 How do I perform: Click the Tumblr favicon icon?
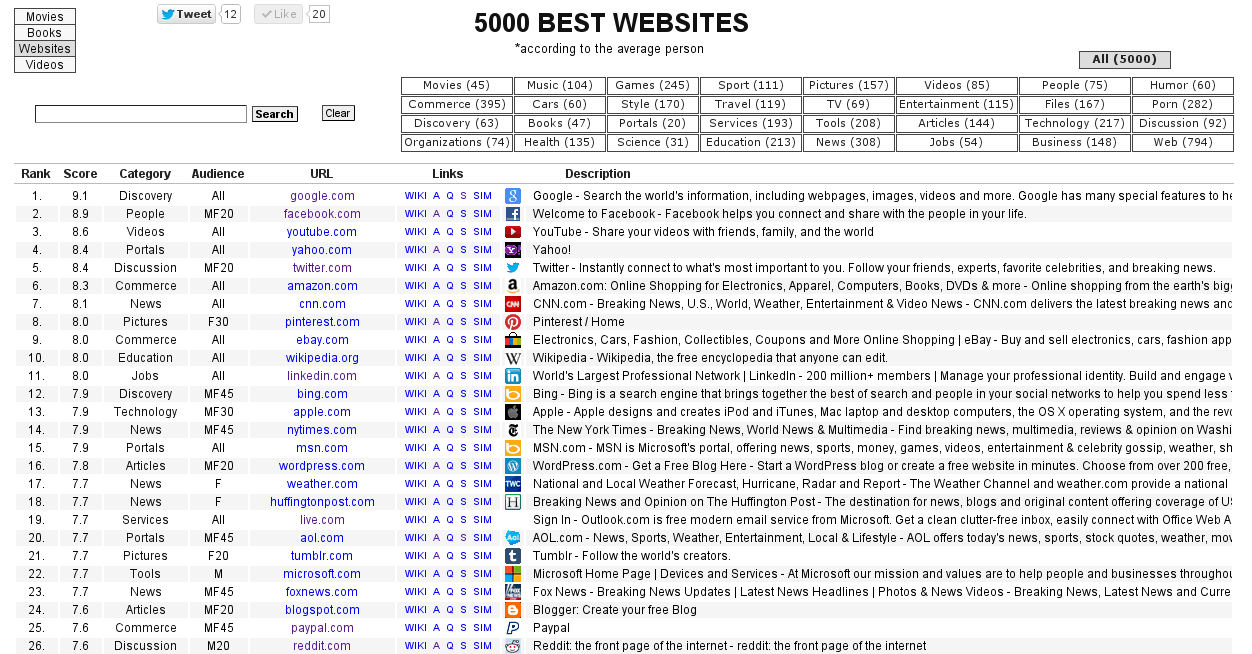[x=513, y=556]
